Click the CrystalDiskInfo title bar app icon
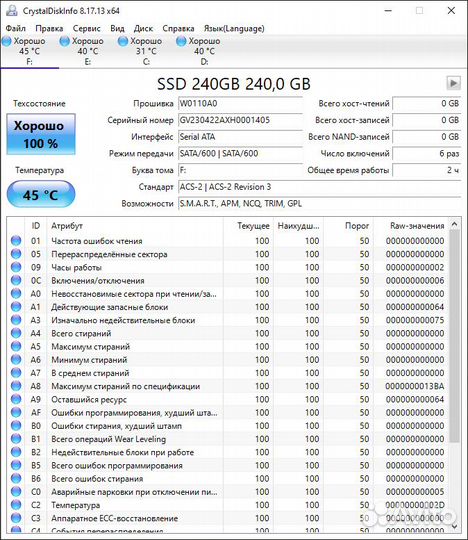 [x=12, y=10]
